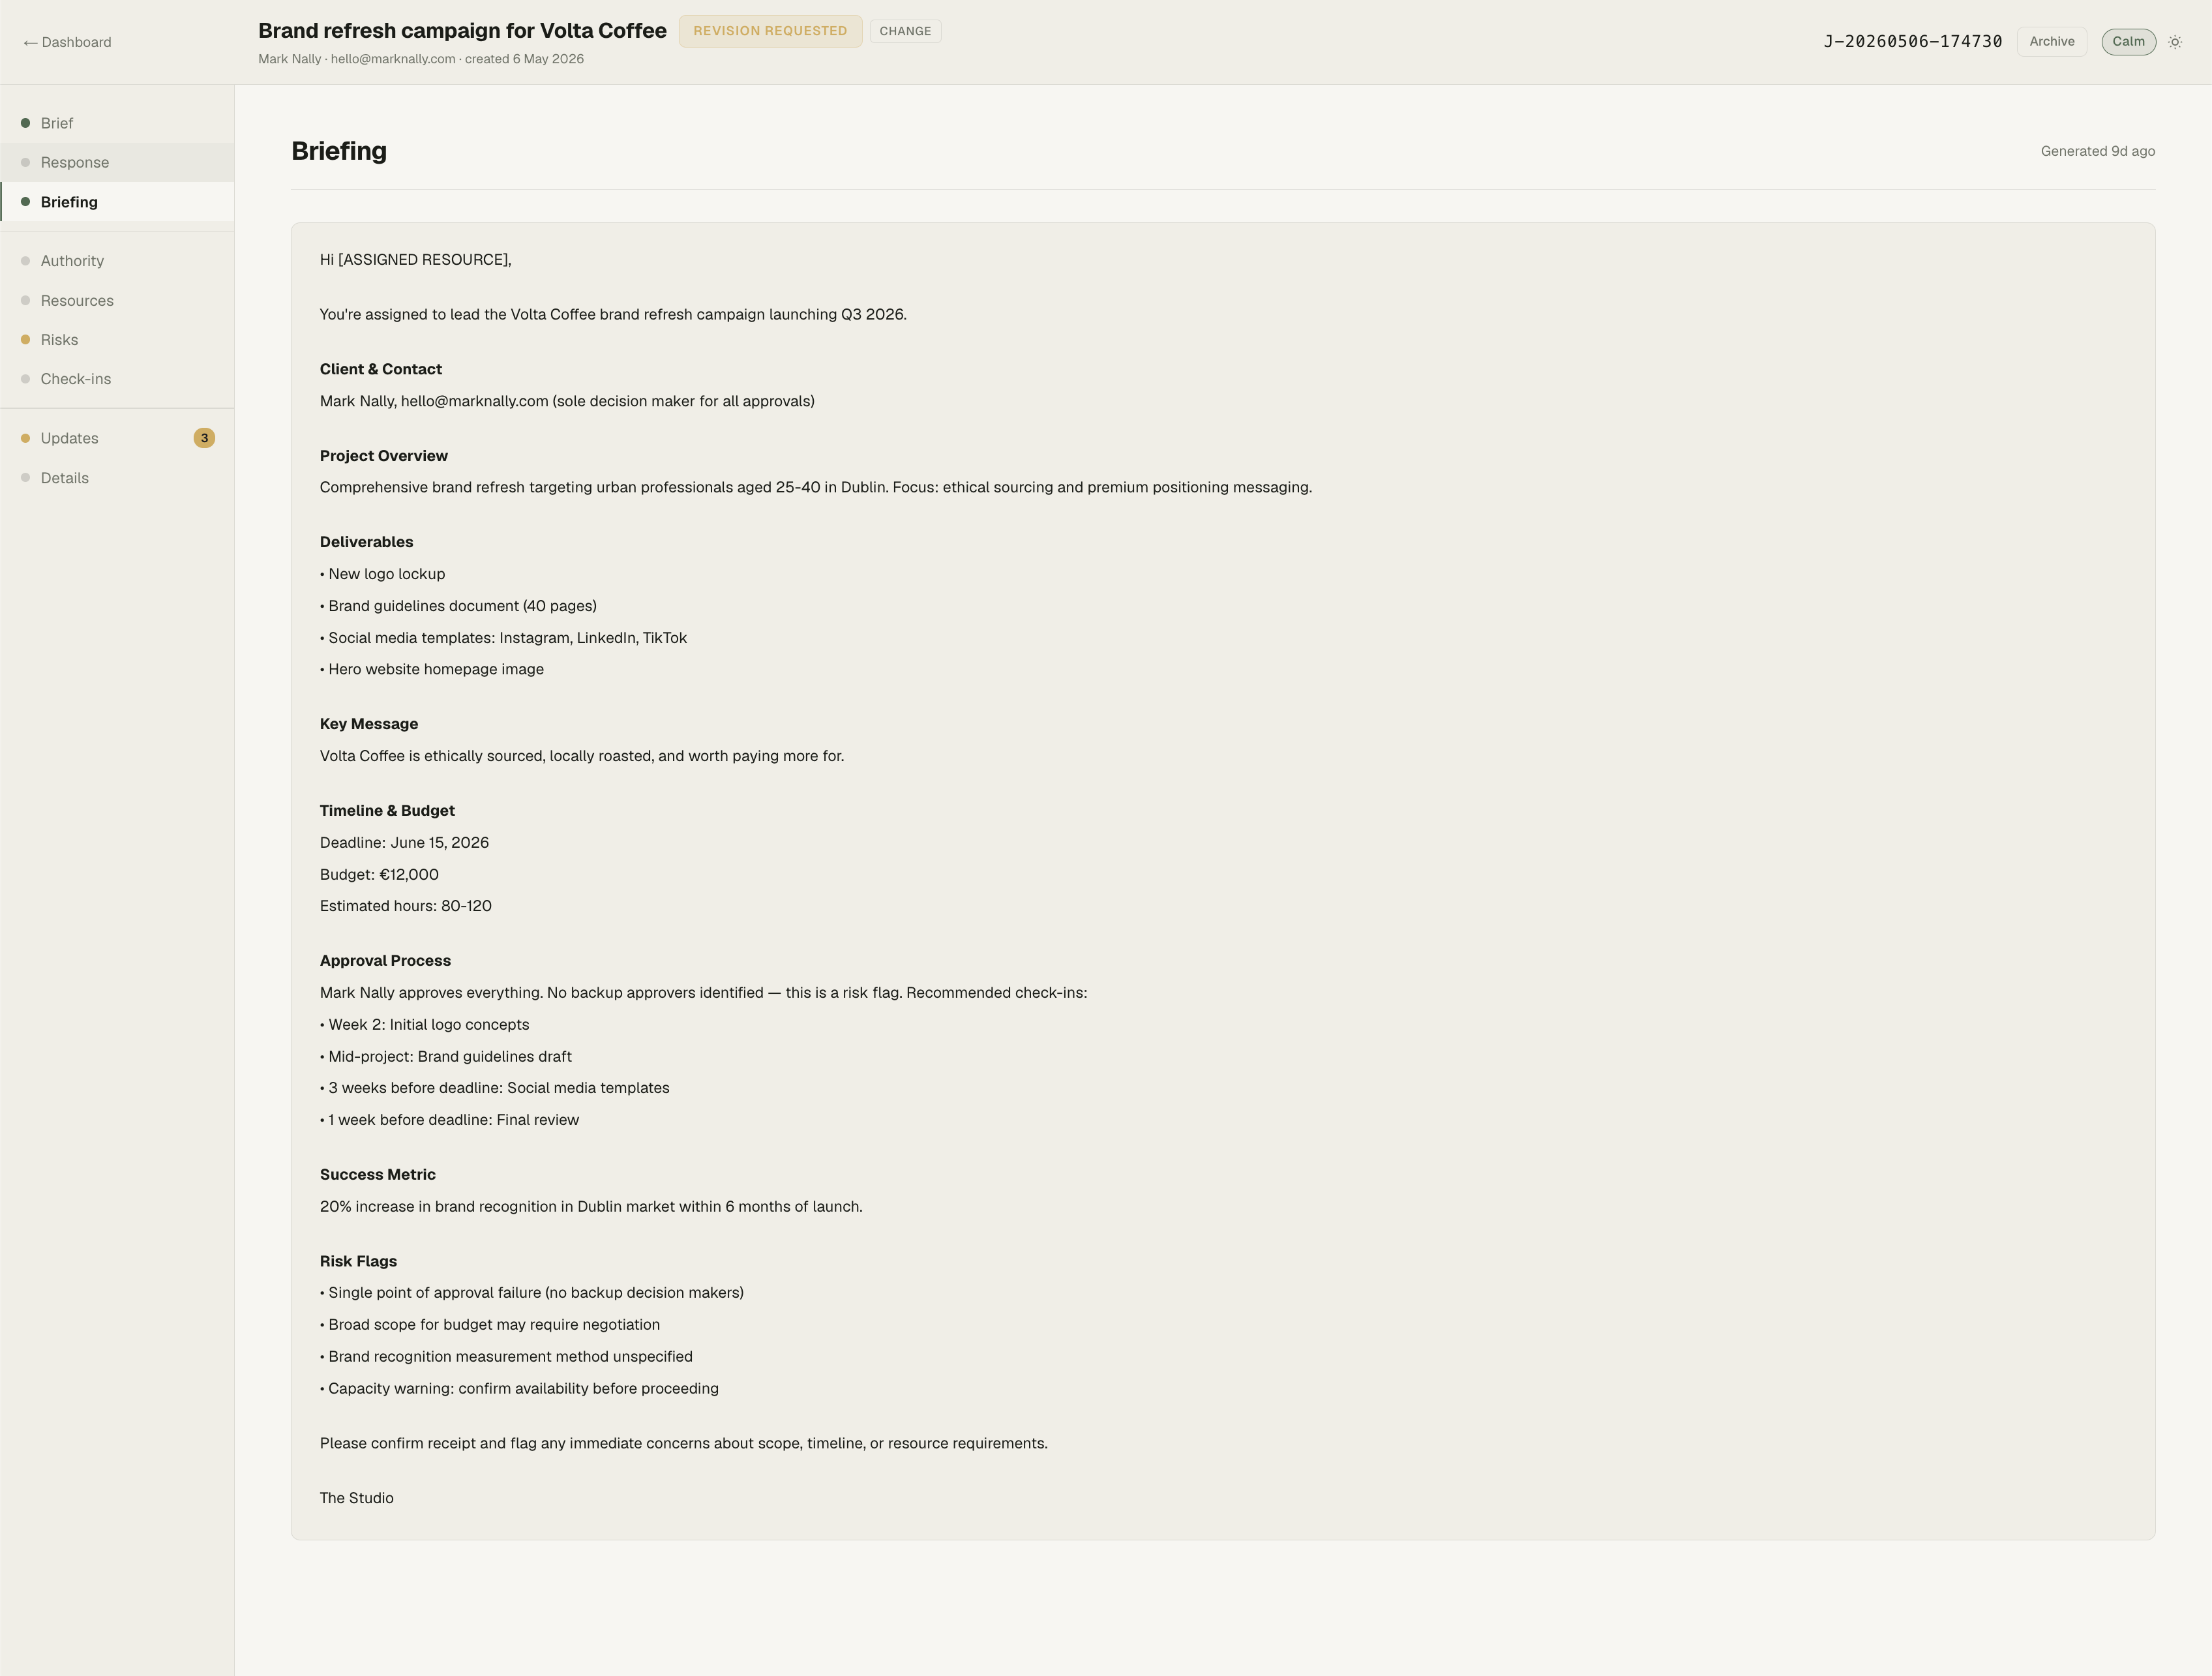Viewport: 2212px width, 1676px height.
Task: Click '1 week before deadline: Final review'
Action: coord(450,1120)
